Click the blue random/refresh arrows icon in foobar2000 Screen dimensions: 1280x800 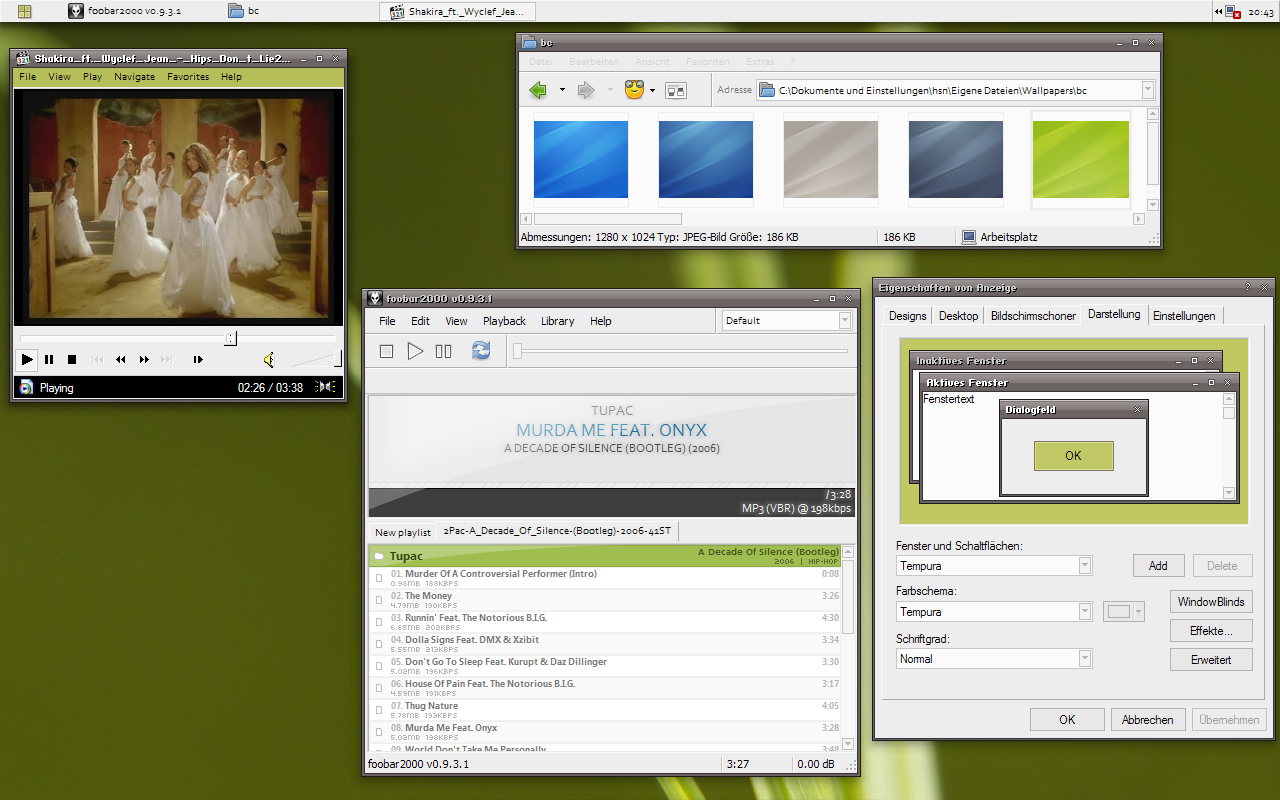click(481, 350)
